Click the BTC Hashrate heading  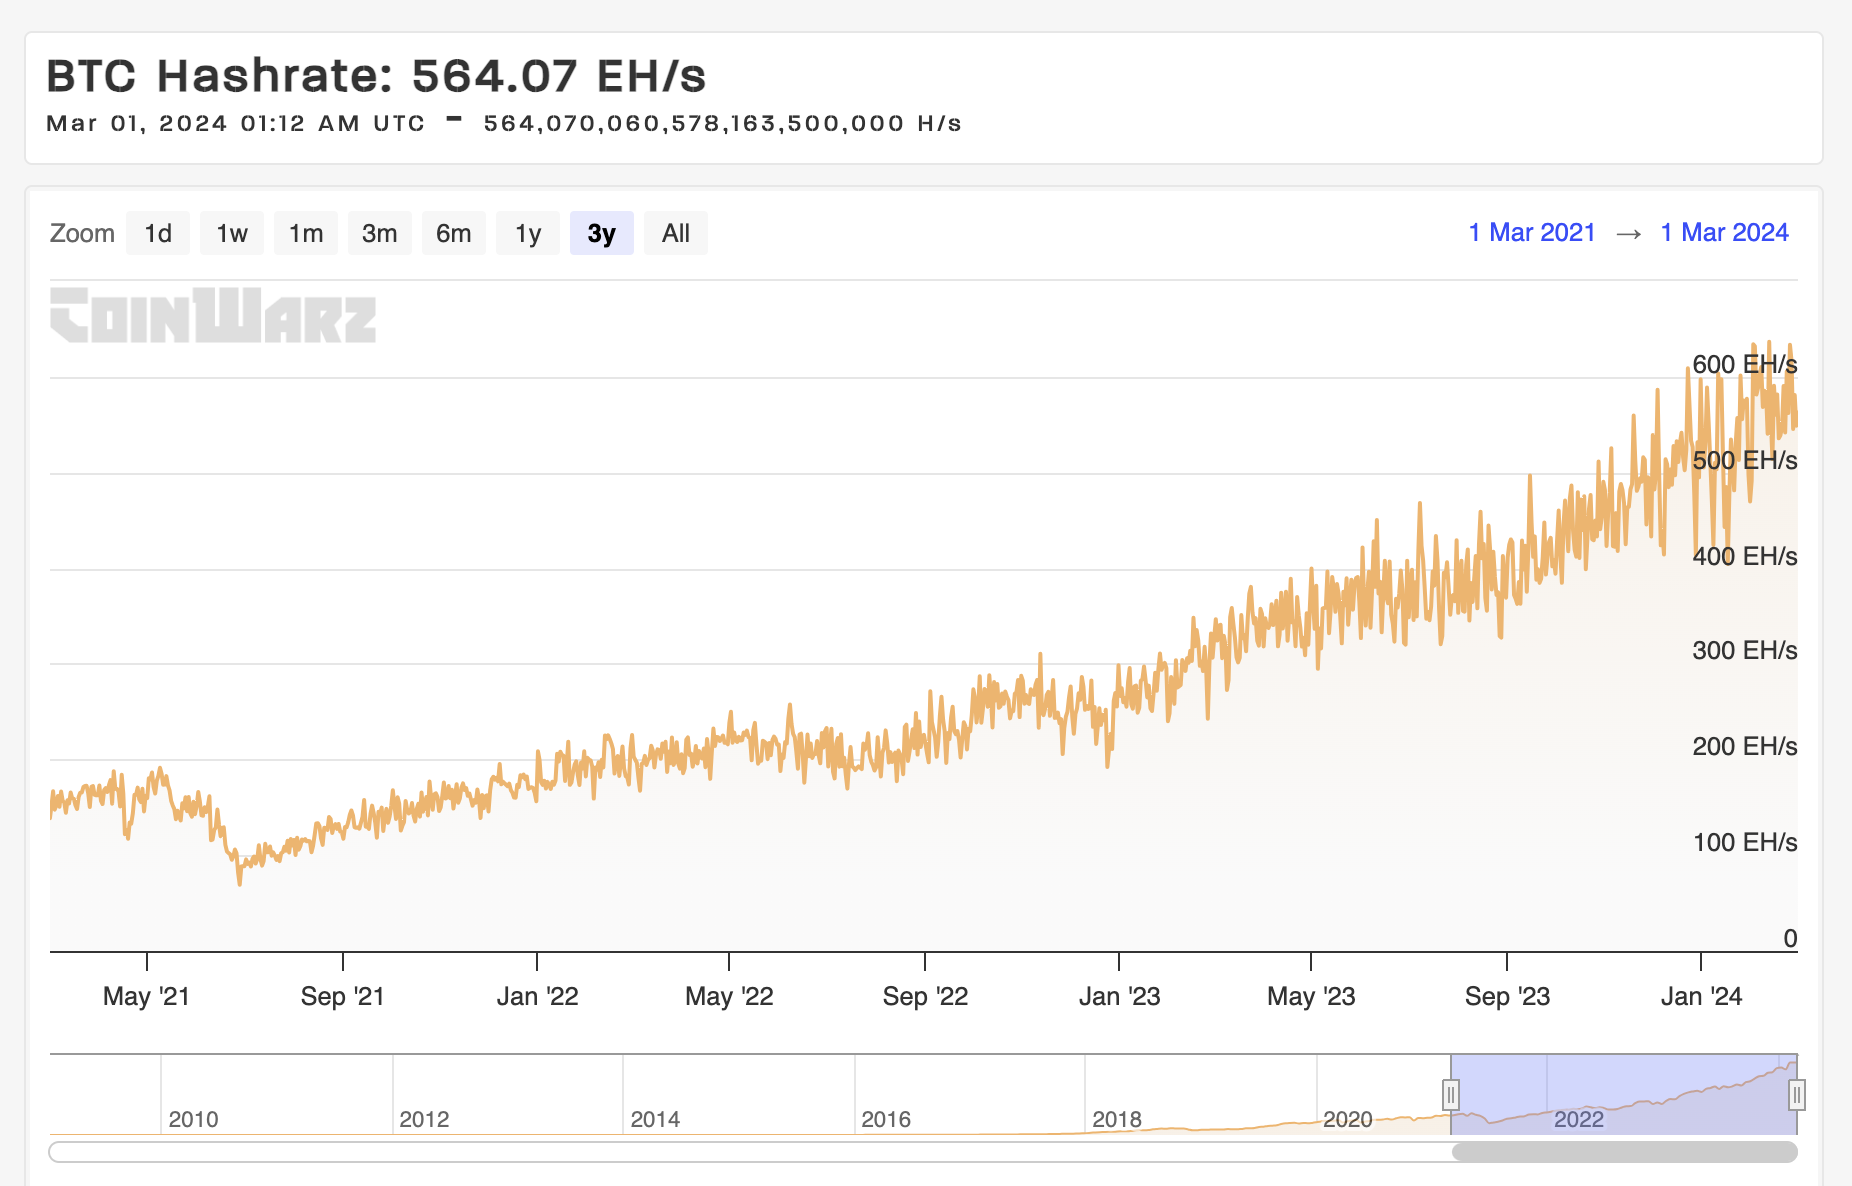coord(376,76)
